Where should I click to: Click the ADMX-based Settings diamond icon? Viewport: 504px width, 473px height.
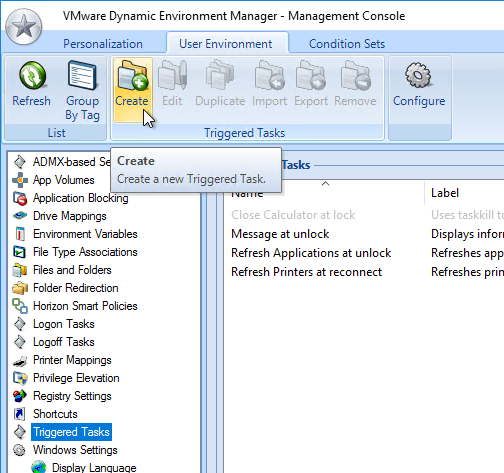coord(20,162)
